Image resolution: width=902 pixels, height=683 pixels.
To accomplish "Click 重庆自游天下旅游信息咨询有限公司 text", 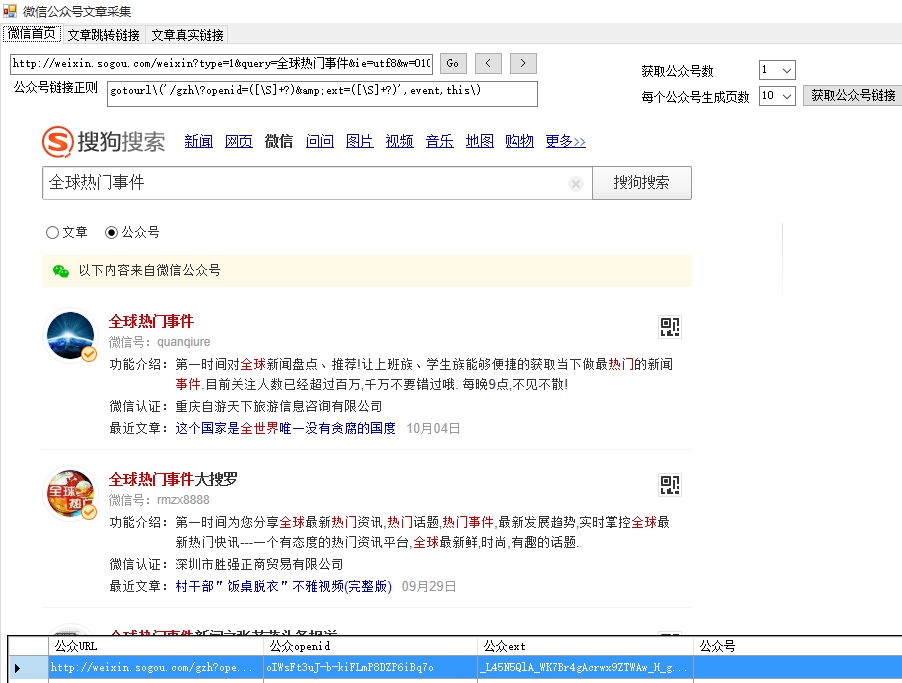I will pos(278,406).
